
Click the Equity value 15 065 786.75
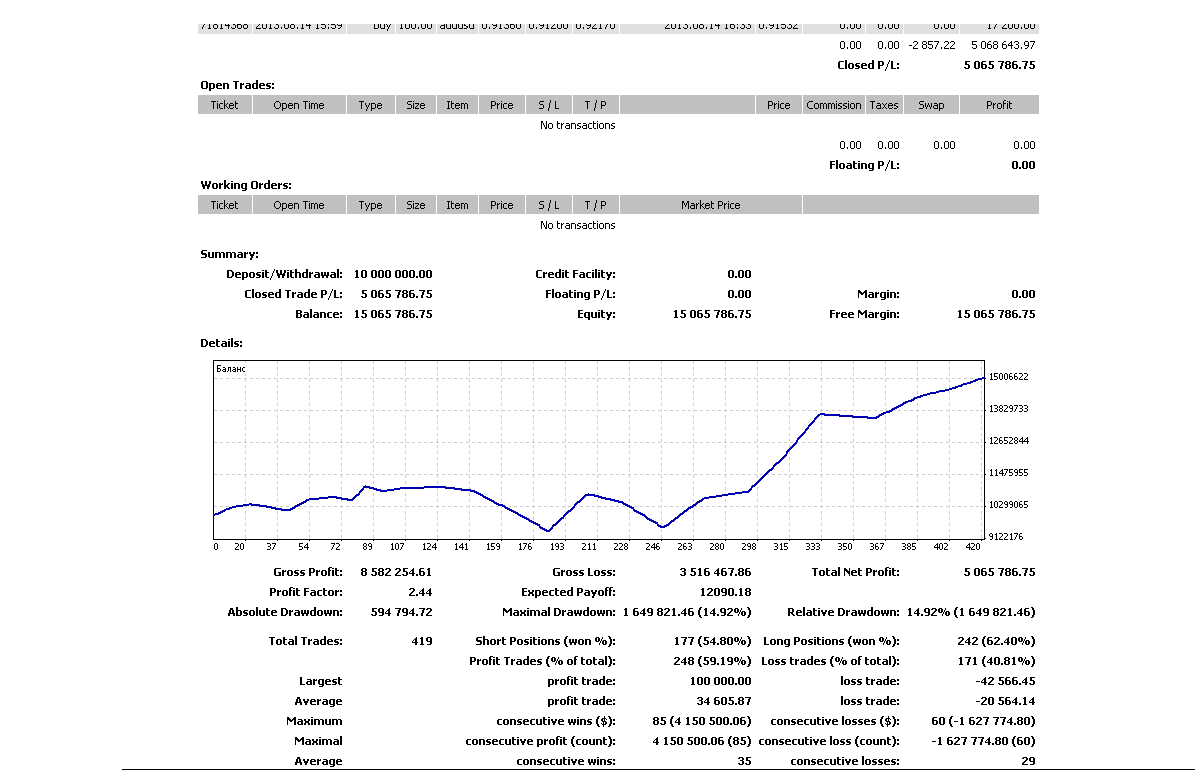pyautogui.click(x=712, y=314)
